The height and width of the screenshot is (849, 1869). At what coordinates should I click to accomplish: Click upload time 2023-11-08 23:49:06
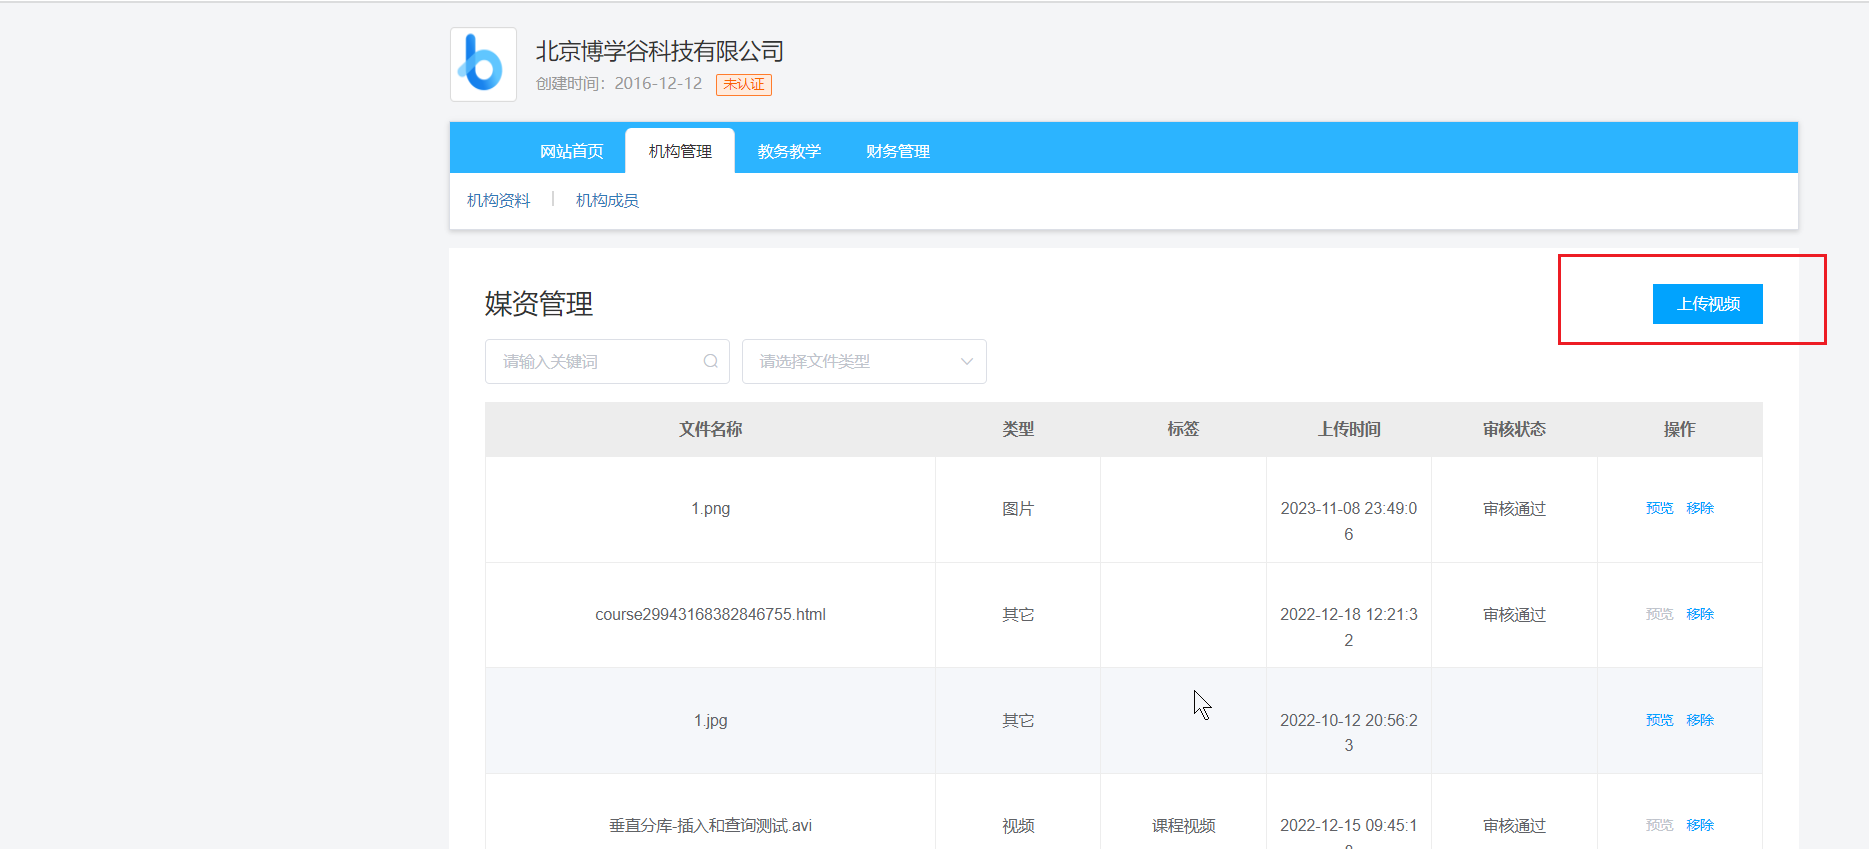(1349, 521)
